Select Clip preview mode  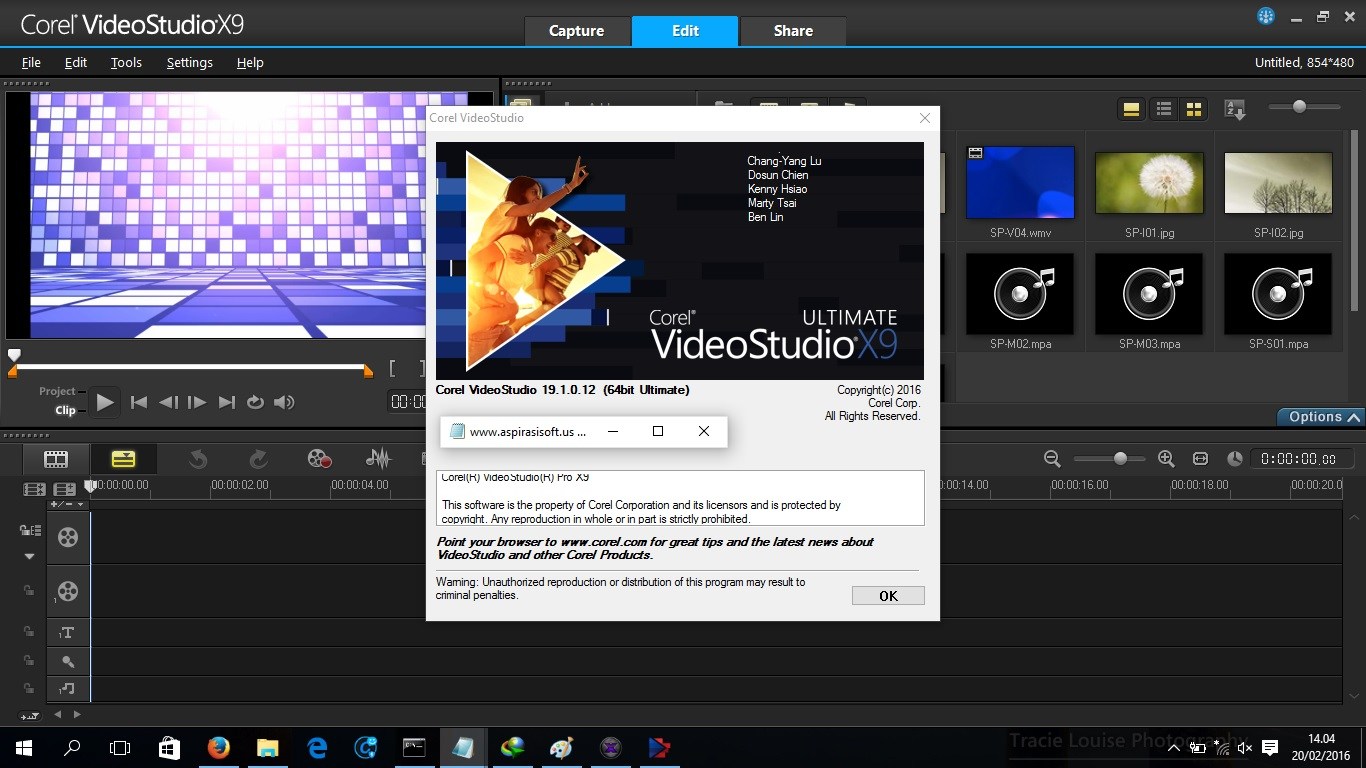(x=65, y=410)
